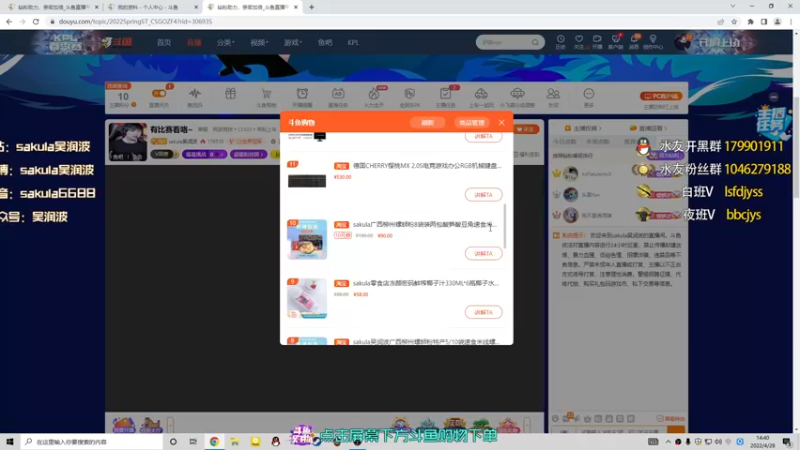The width and height of the screenshot is (800, 450).
Task: Expand the 视频 video dropdown
Action: click(x=259, y=43)
